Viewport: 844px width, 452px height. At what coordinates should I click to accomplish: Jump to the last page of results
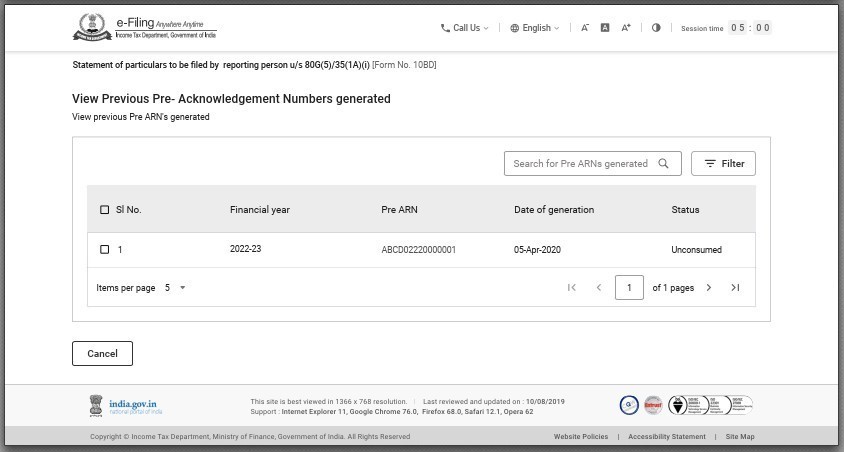pos(735,288)
